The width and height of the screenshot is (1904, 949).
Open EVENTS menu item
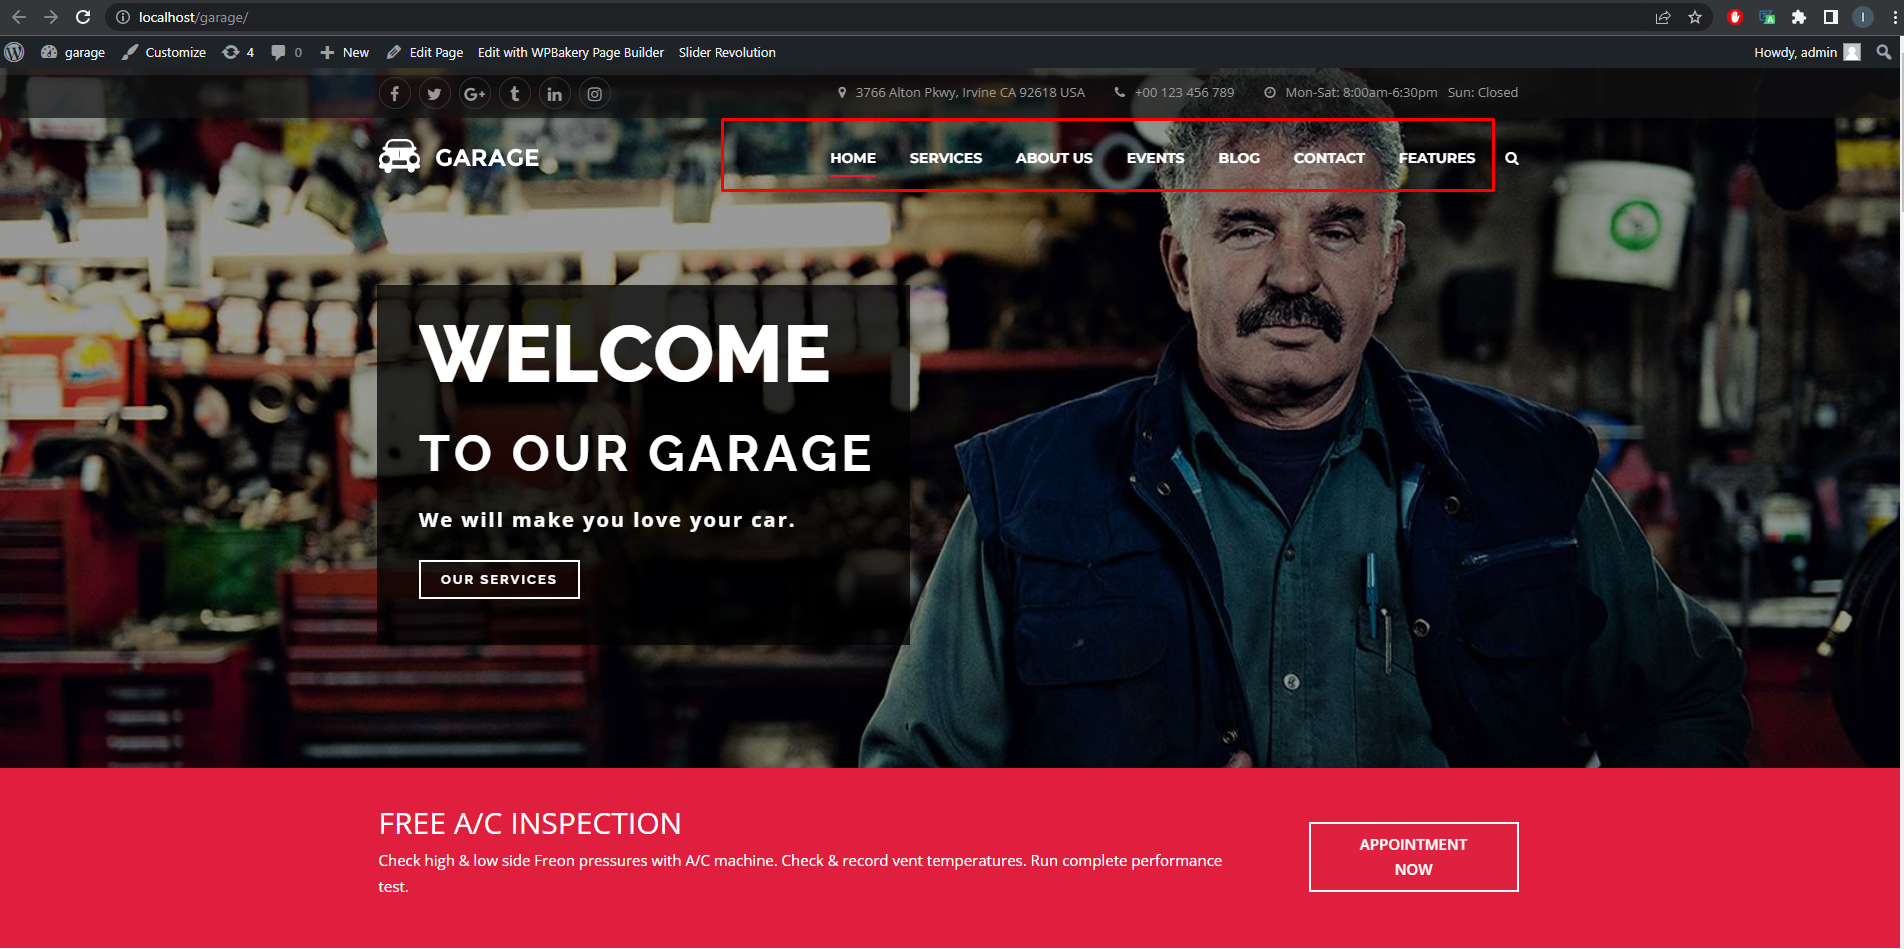(1155, 158)
